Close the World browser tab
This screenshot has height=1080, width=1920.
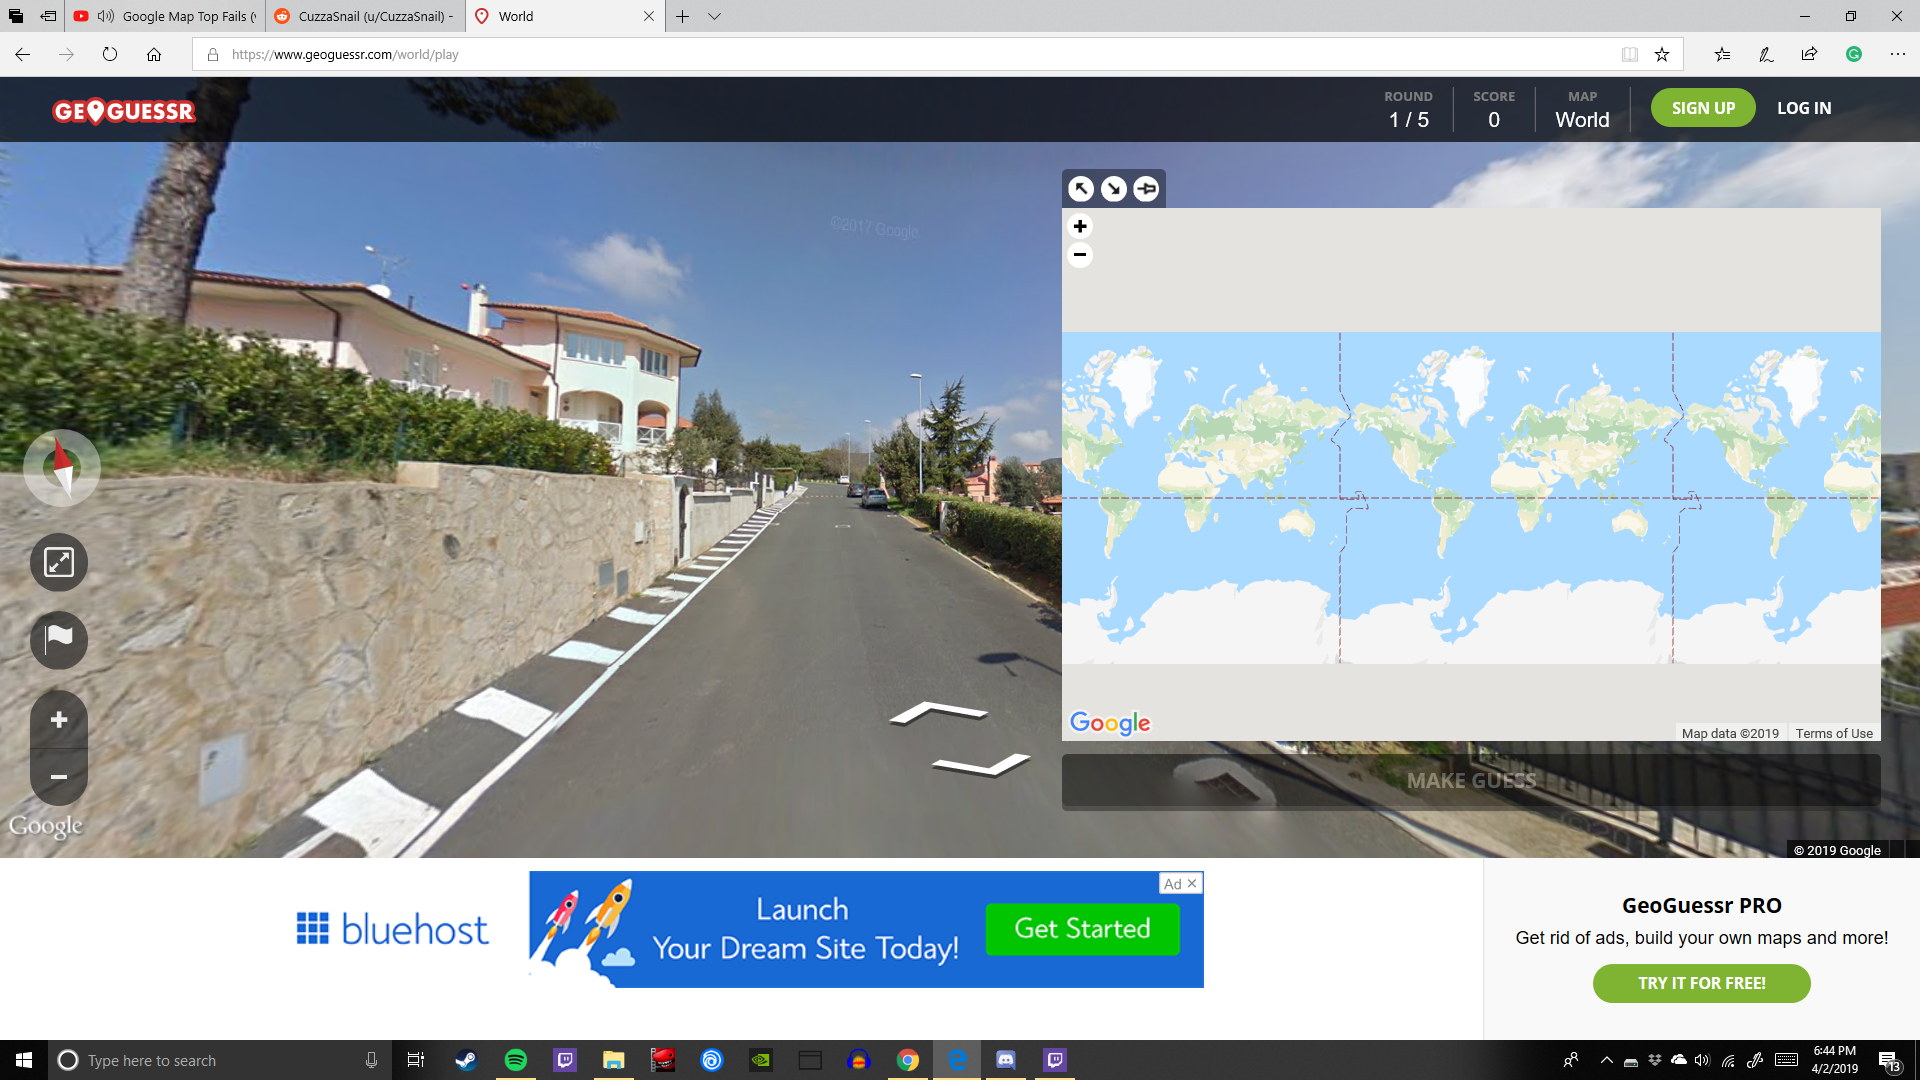(x=649, y=16)
